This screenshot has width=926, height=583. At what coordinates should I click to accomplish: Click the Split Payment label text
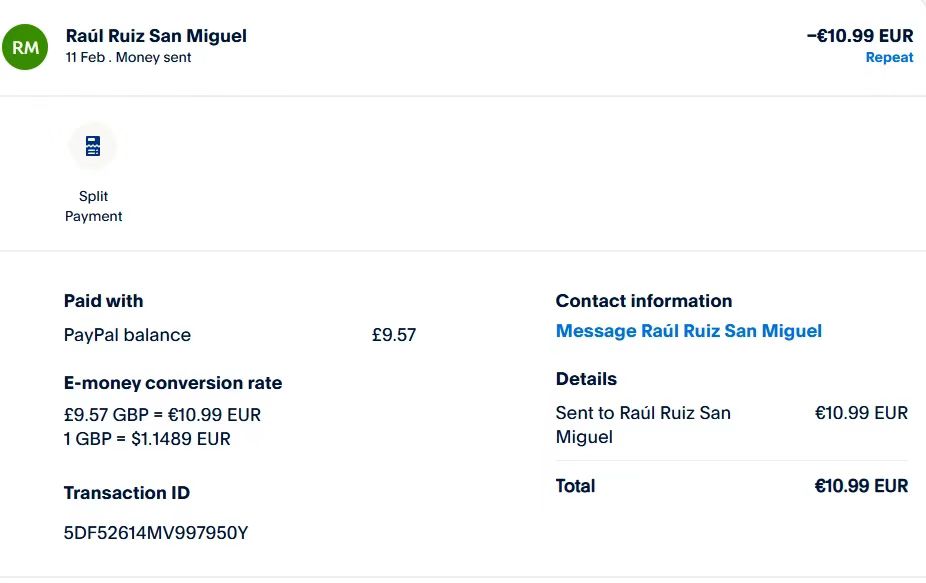(93, 206)
